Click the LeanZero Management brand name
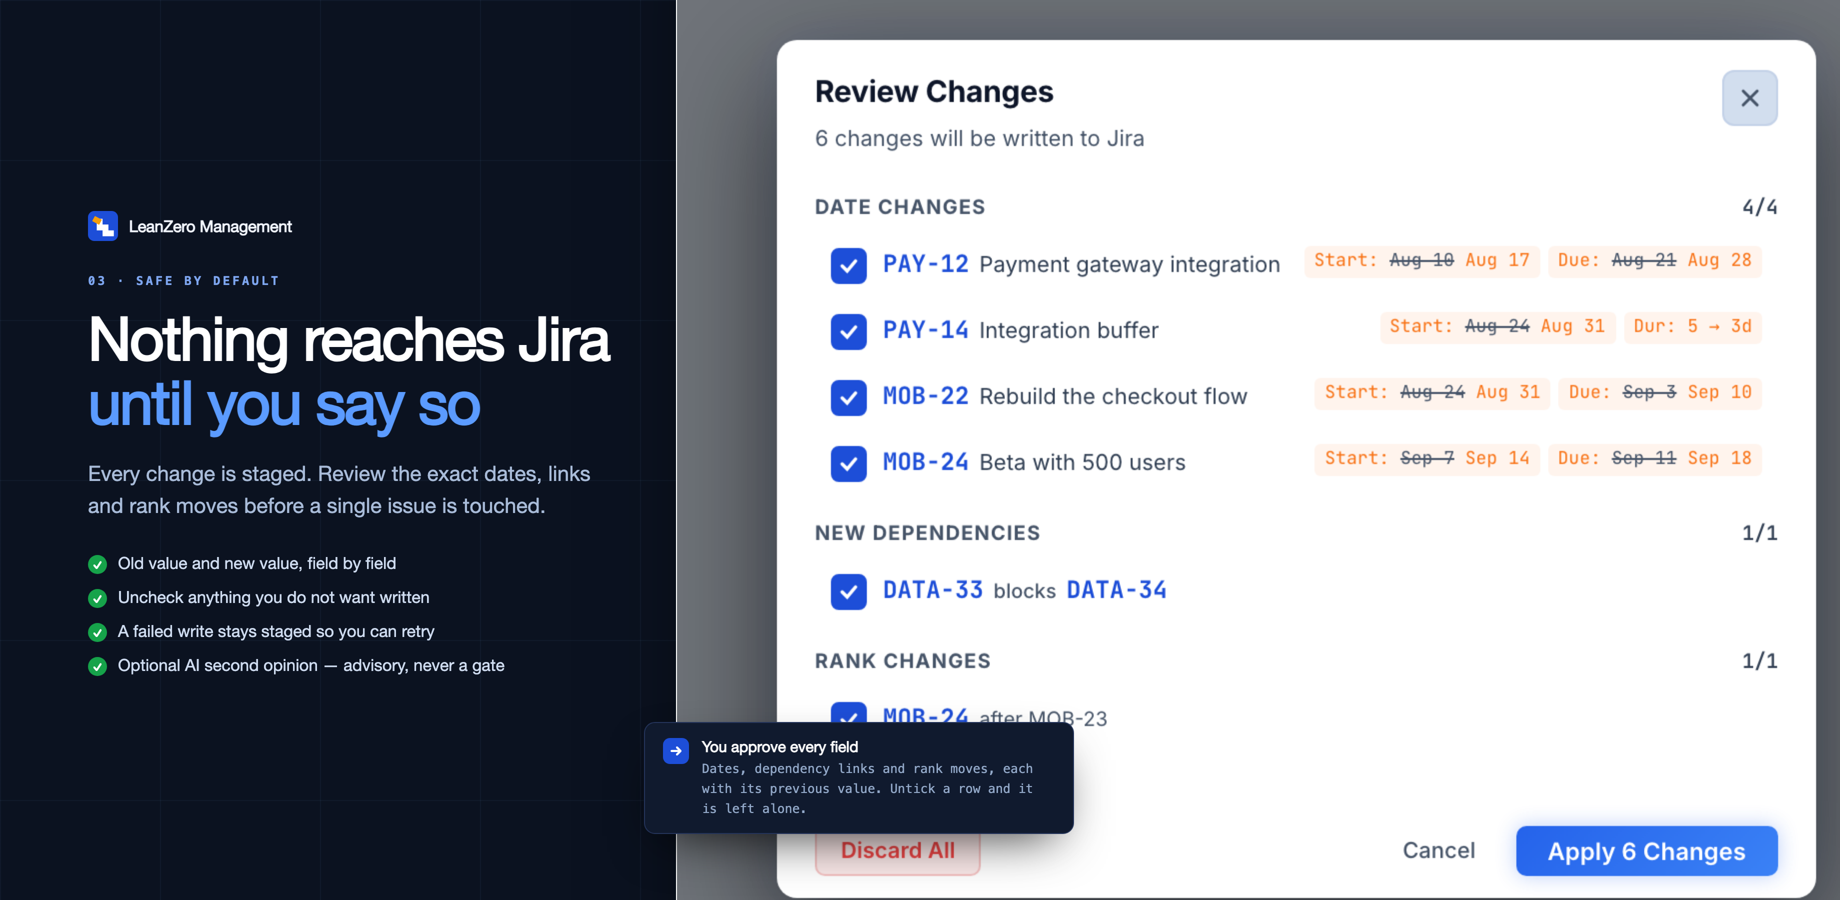This screenshot has width=1840, height=900. [x=210, y=227]
